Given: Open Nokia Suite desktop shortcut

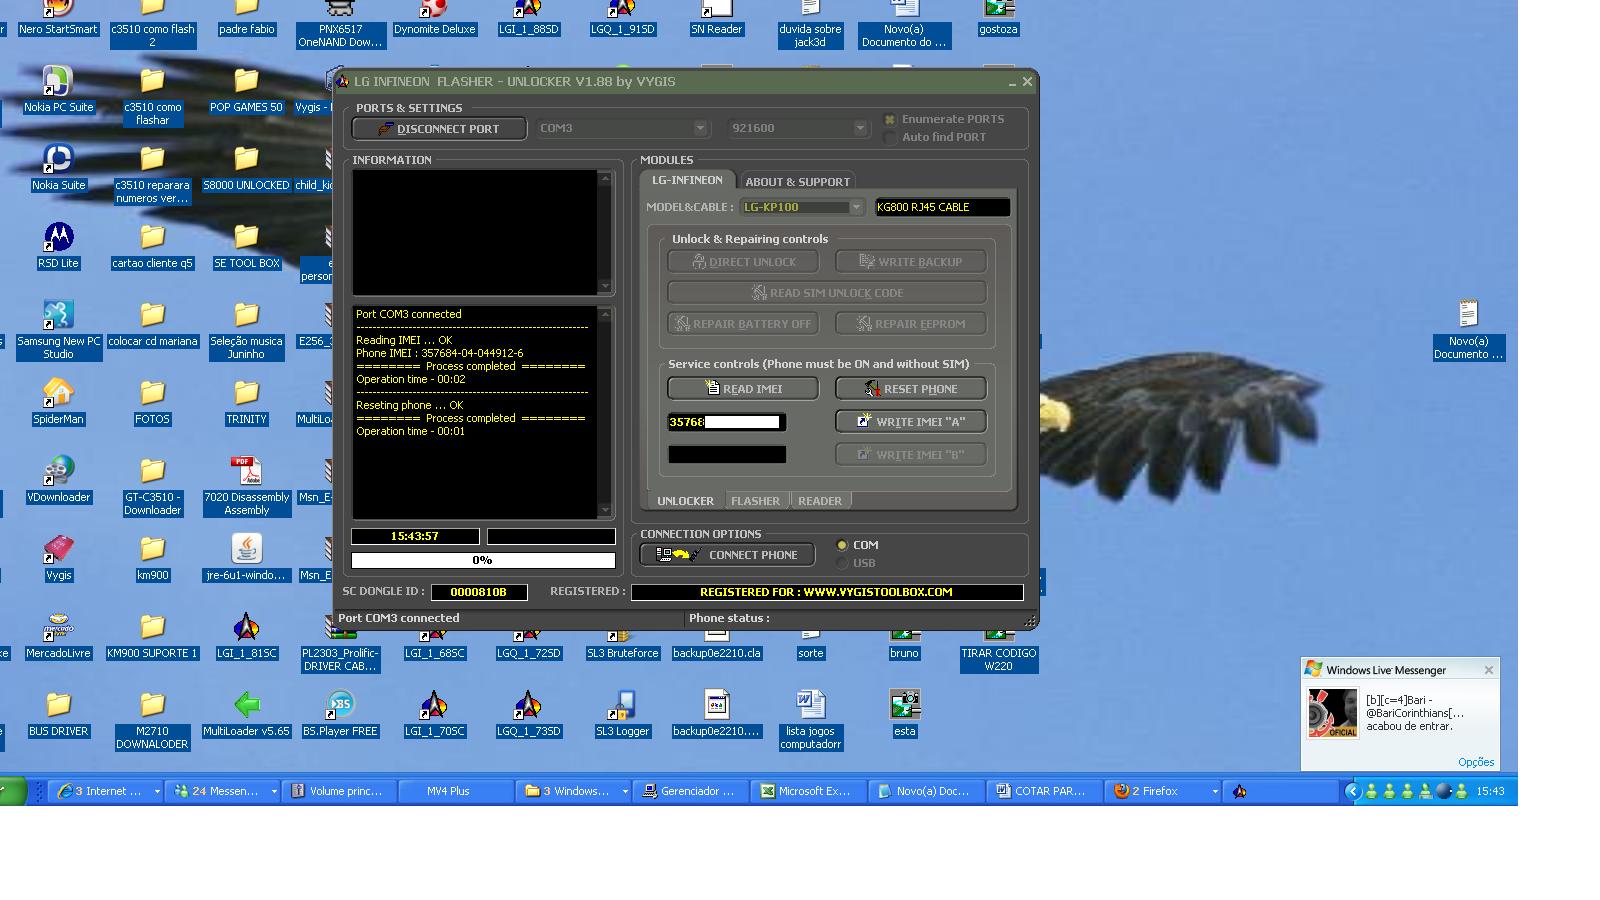Looking at the screenshot, I should point(58,160).
